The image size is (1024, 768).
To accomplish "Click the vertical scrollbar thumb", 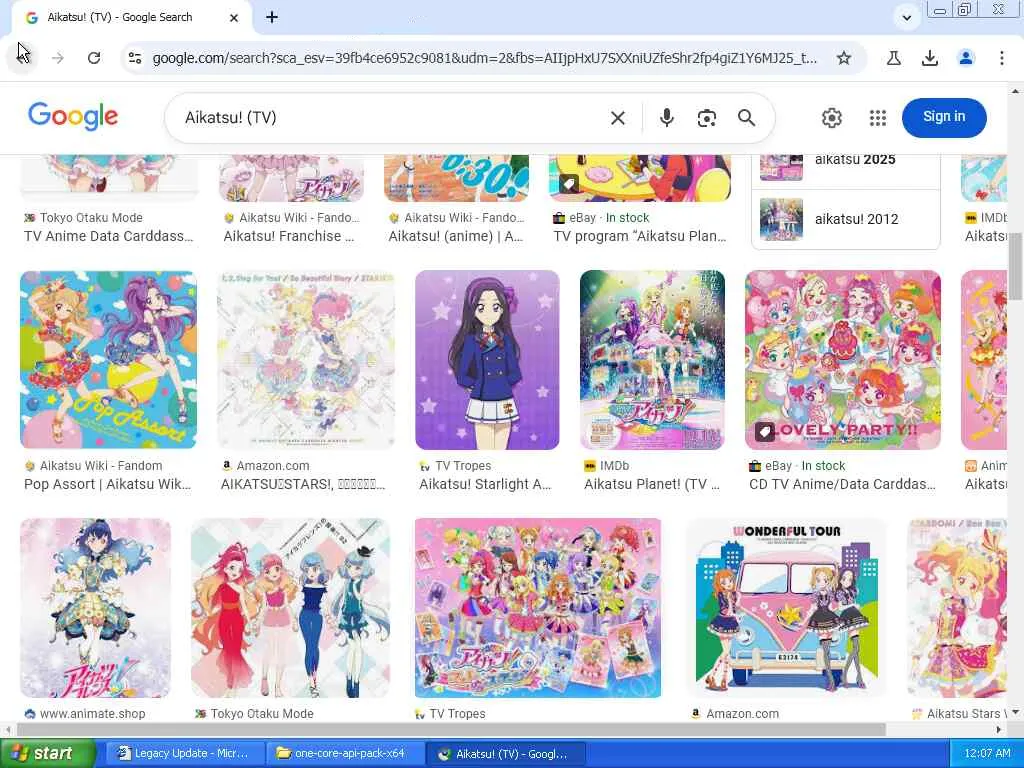I will (x=1015, y=266).
